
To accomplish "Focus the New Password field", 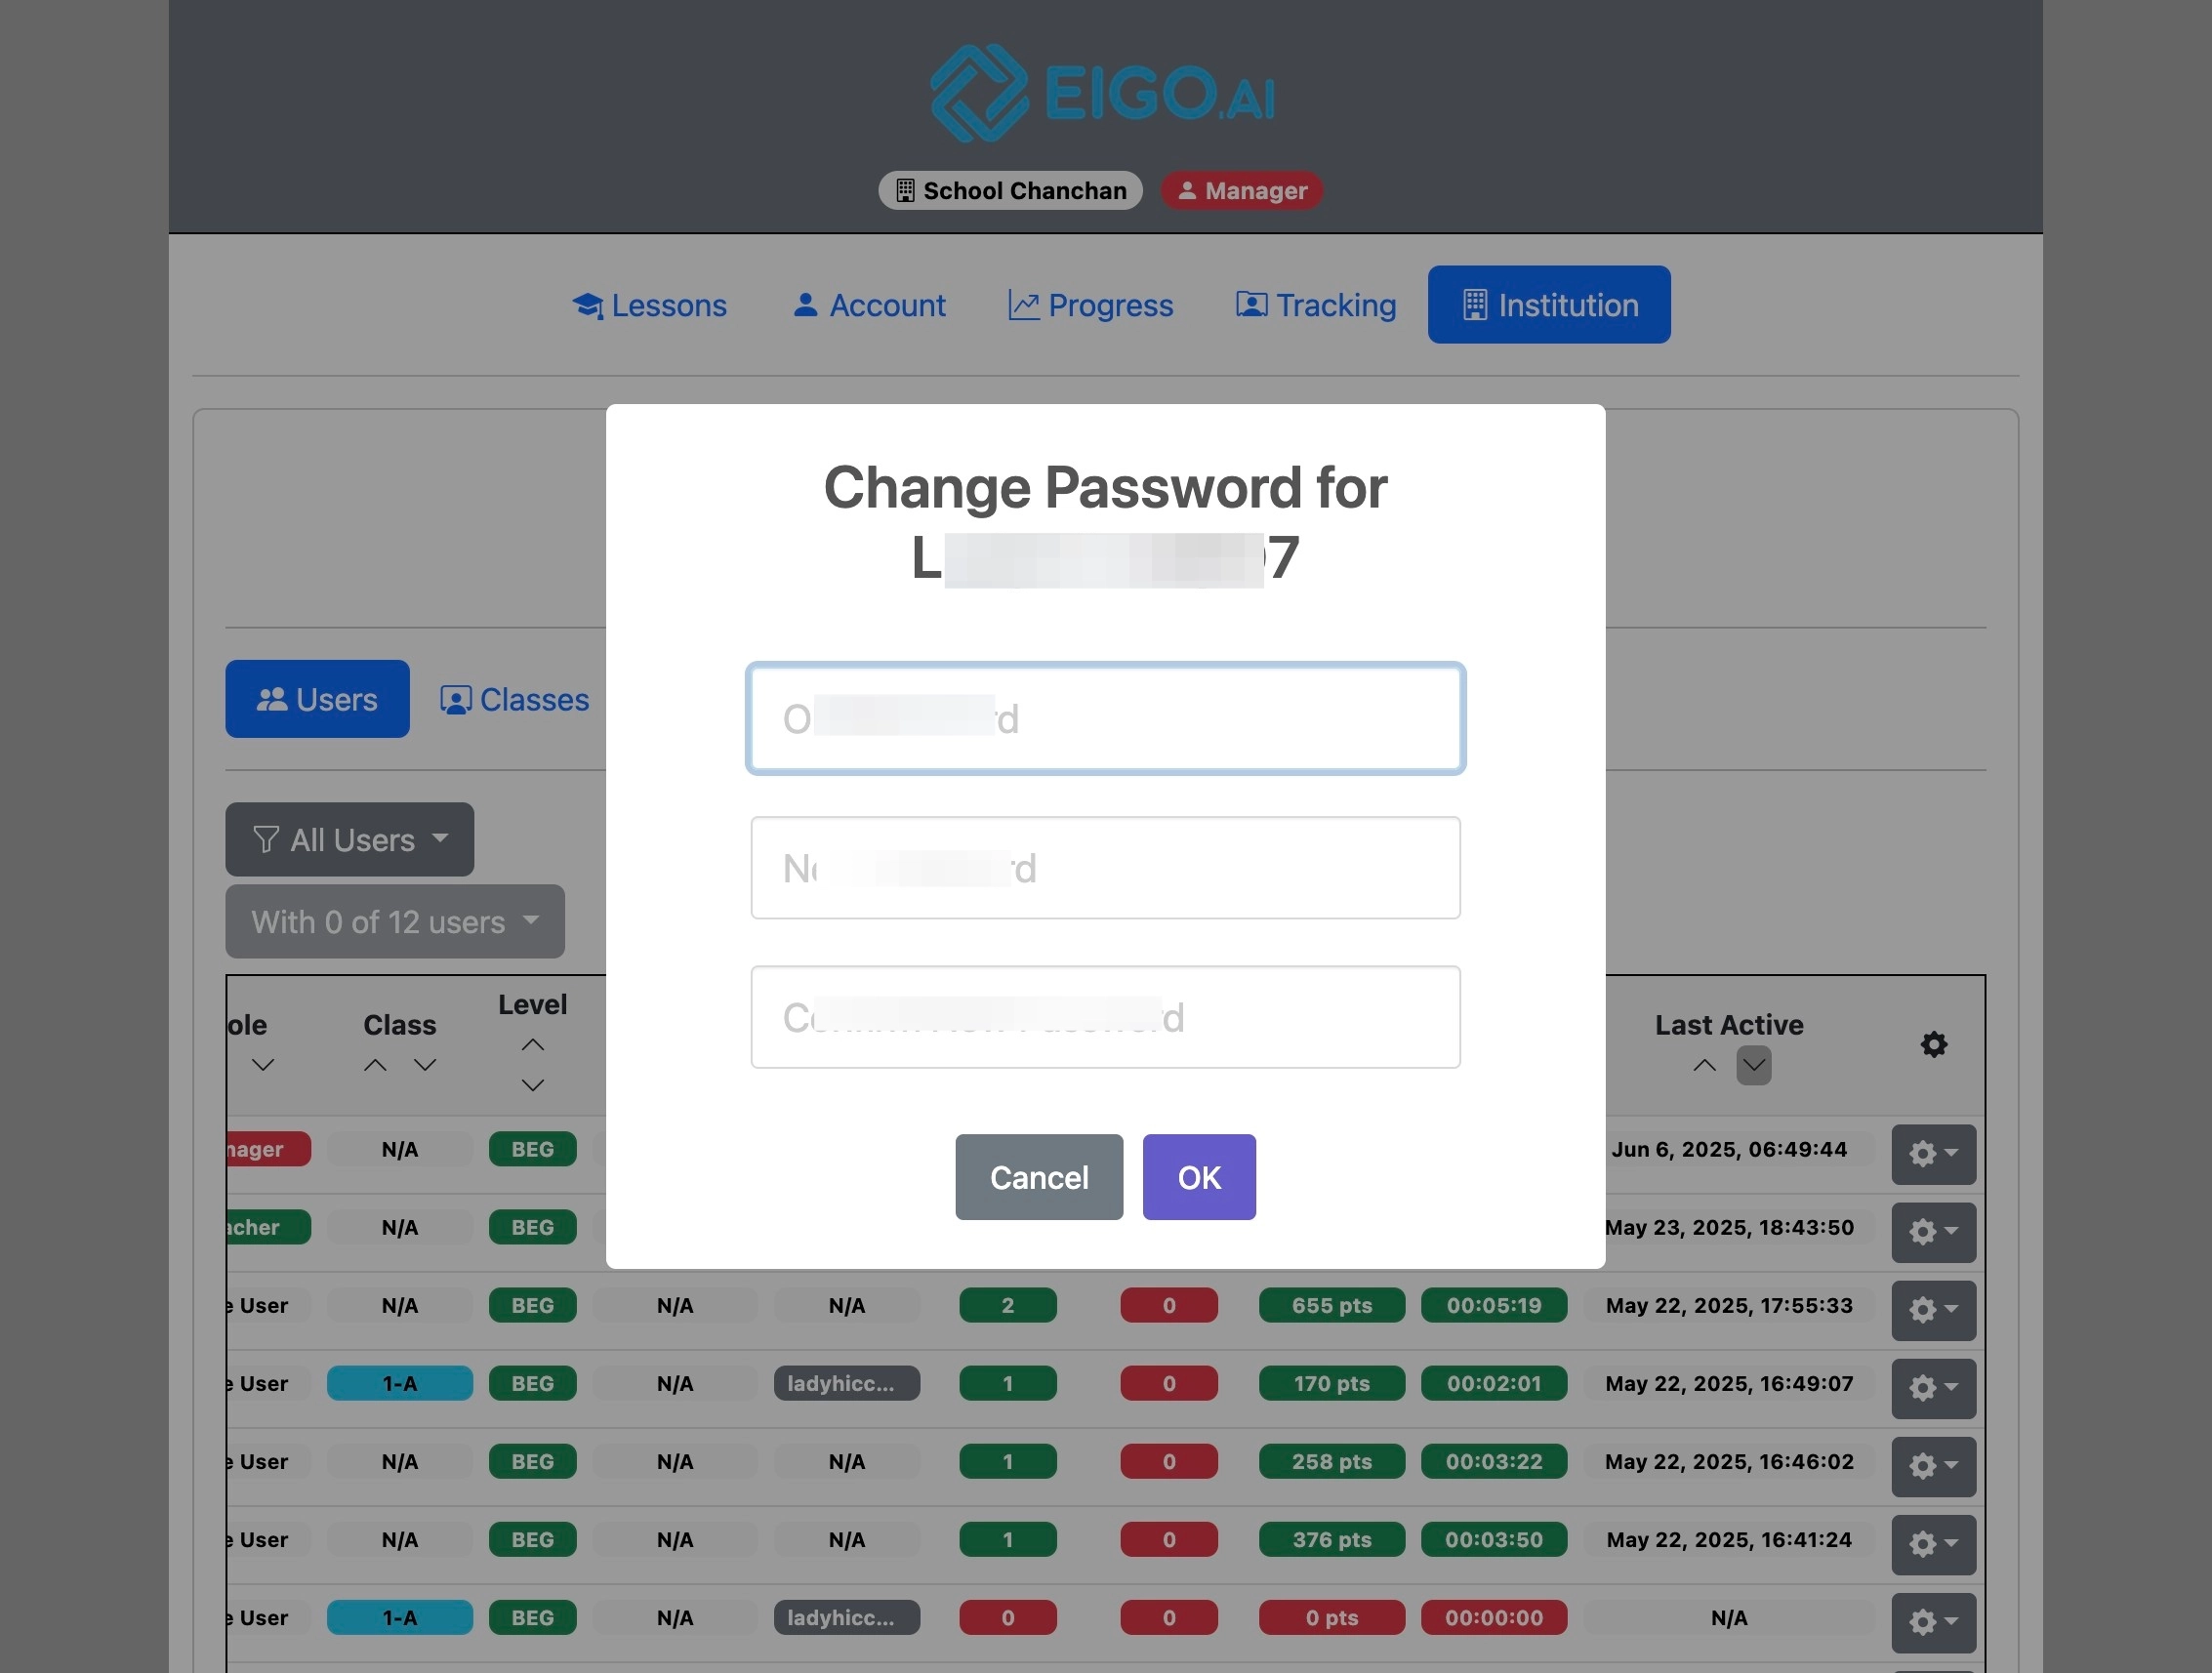I will point(1106,868).
